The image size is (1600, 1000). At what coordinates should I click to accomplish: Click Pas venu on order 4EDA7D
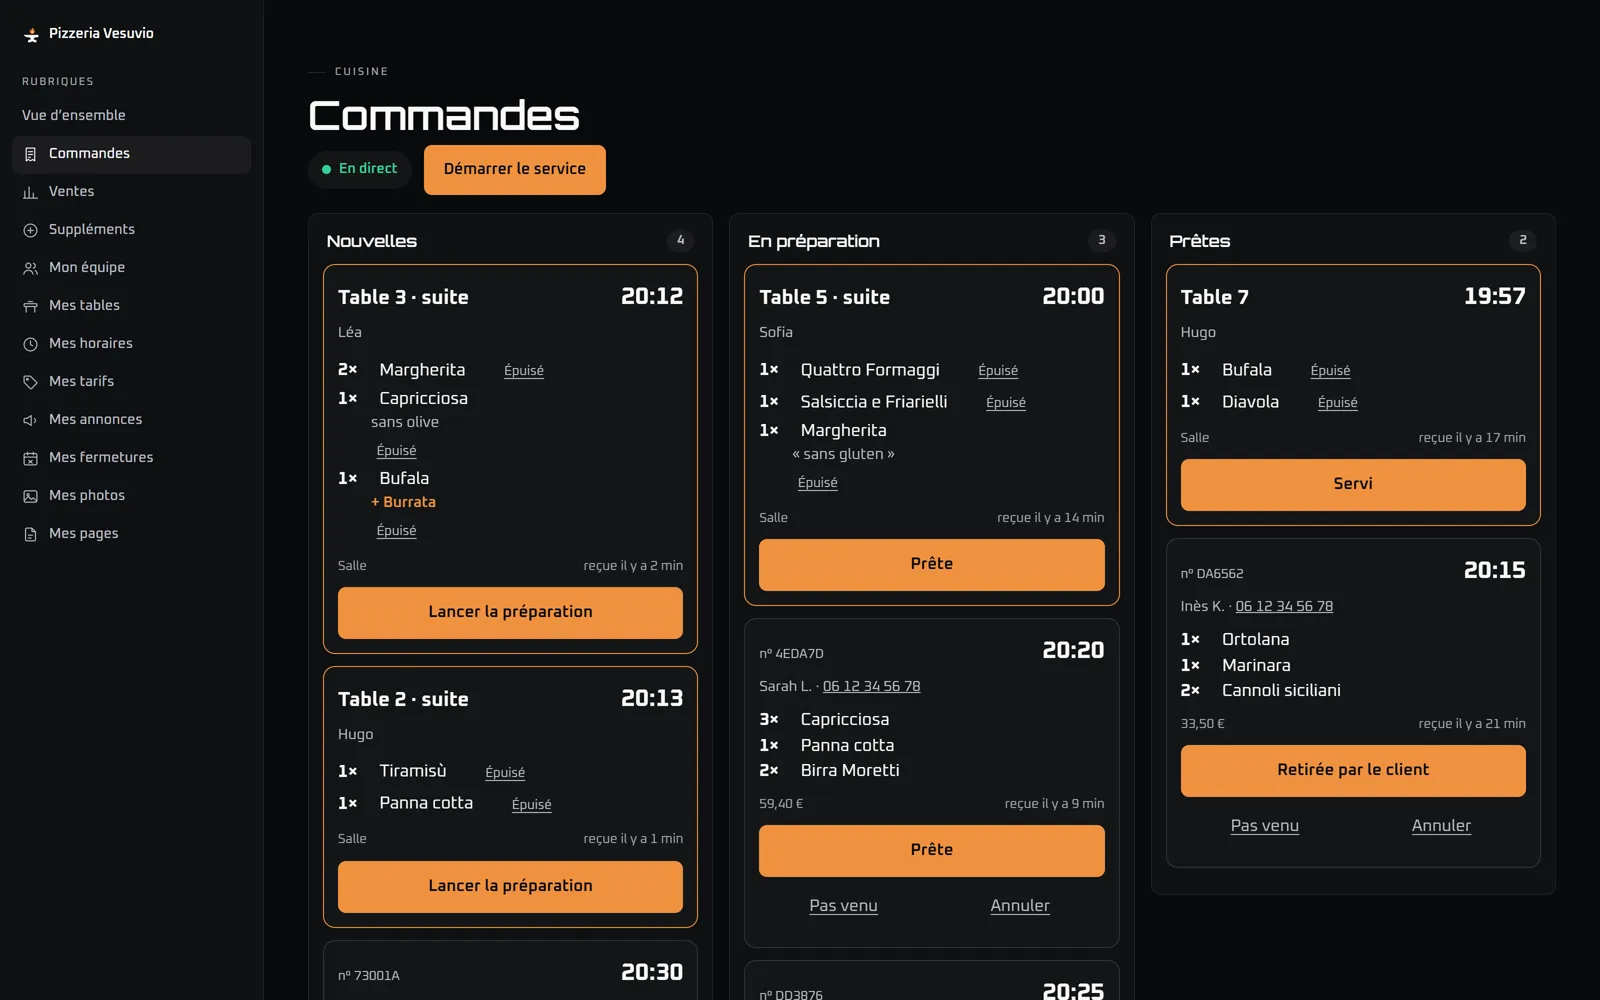pyautogui.click(x=843, y=905)
